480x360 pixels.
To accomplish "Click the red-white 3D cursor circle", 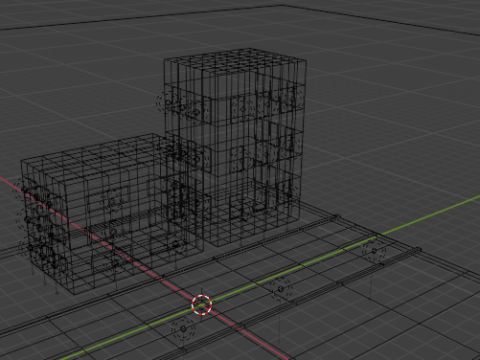I will pyautogui.click(x=202, y=305).
